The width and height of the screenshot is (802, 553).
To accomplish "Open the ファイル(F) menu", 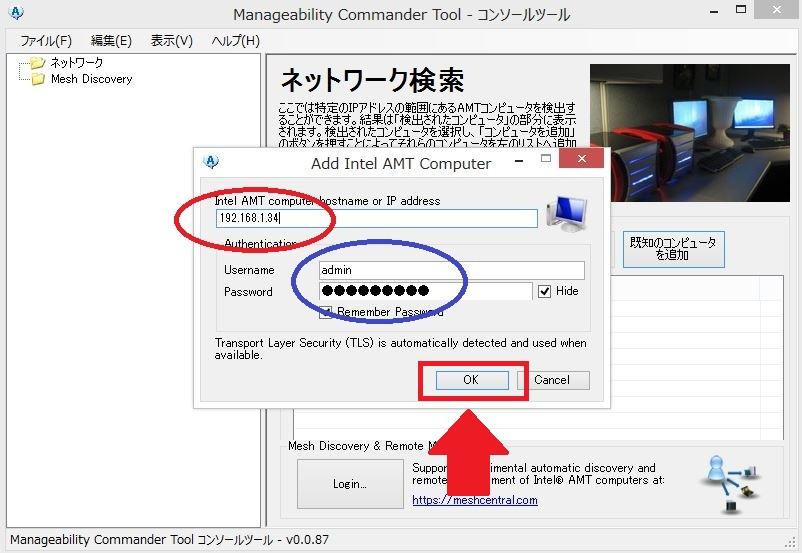I will [46, 40].
